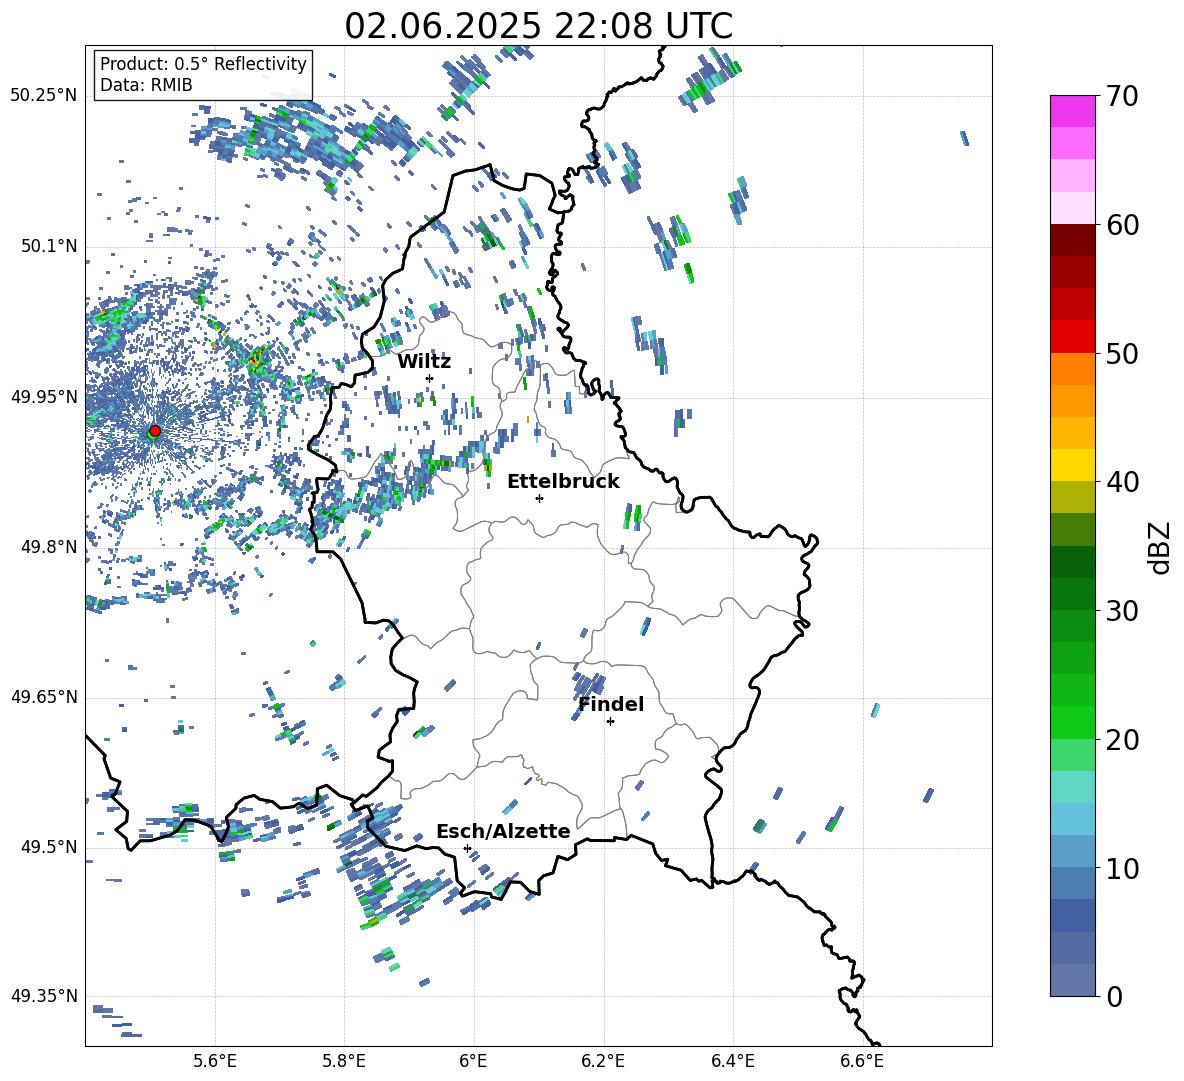This screenshot has height=1081, width=1184.
Task: Pick the bright red swatch above 50 dBZ
Action: point(1072,337)
